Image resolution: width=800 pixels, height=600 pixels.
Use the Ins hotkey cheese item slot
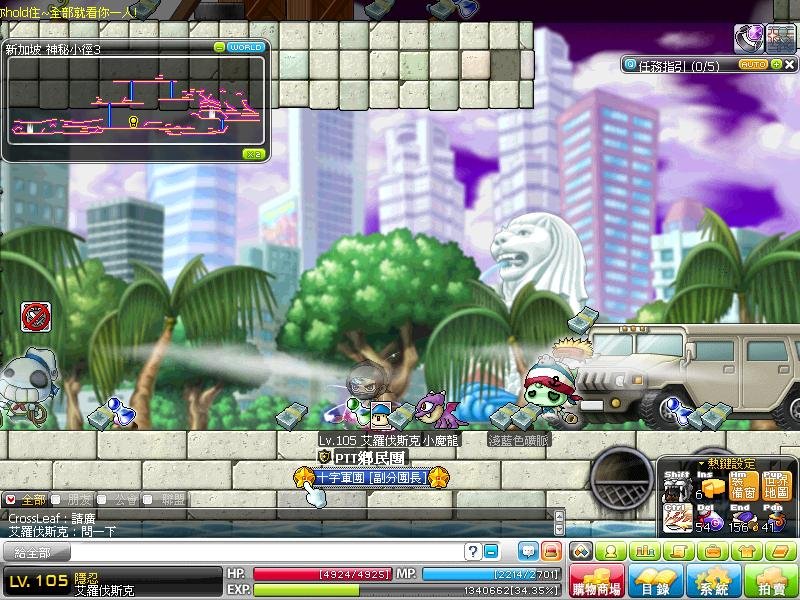[710, 487]
